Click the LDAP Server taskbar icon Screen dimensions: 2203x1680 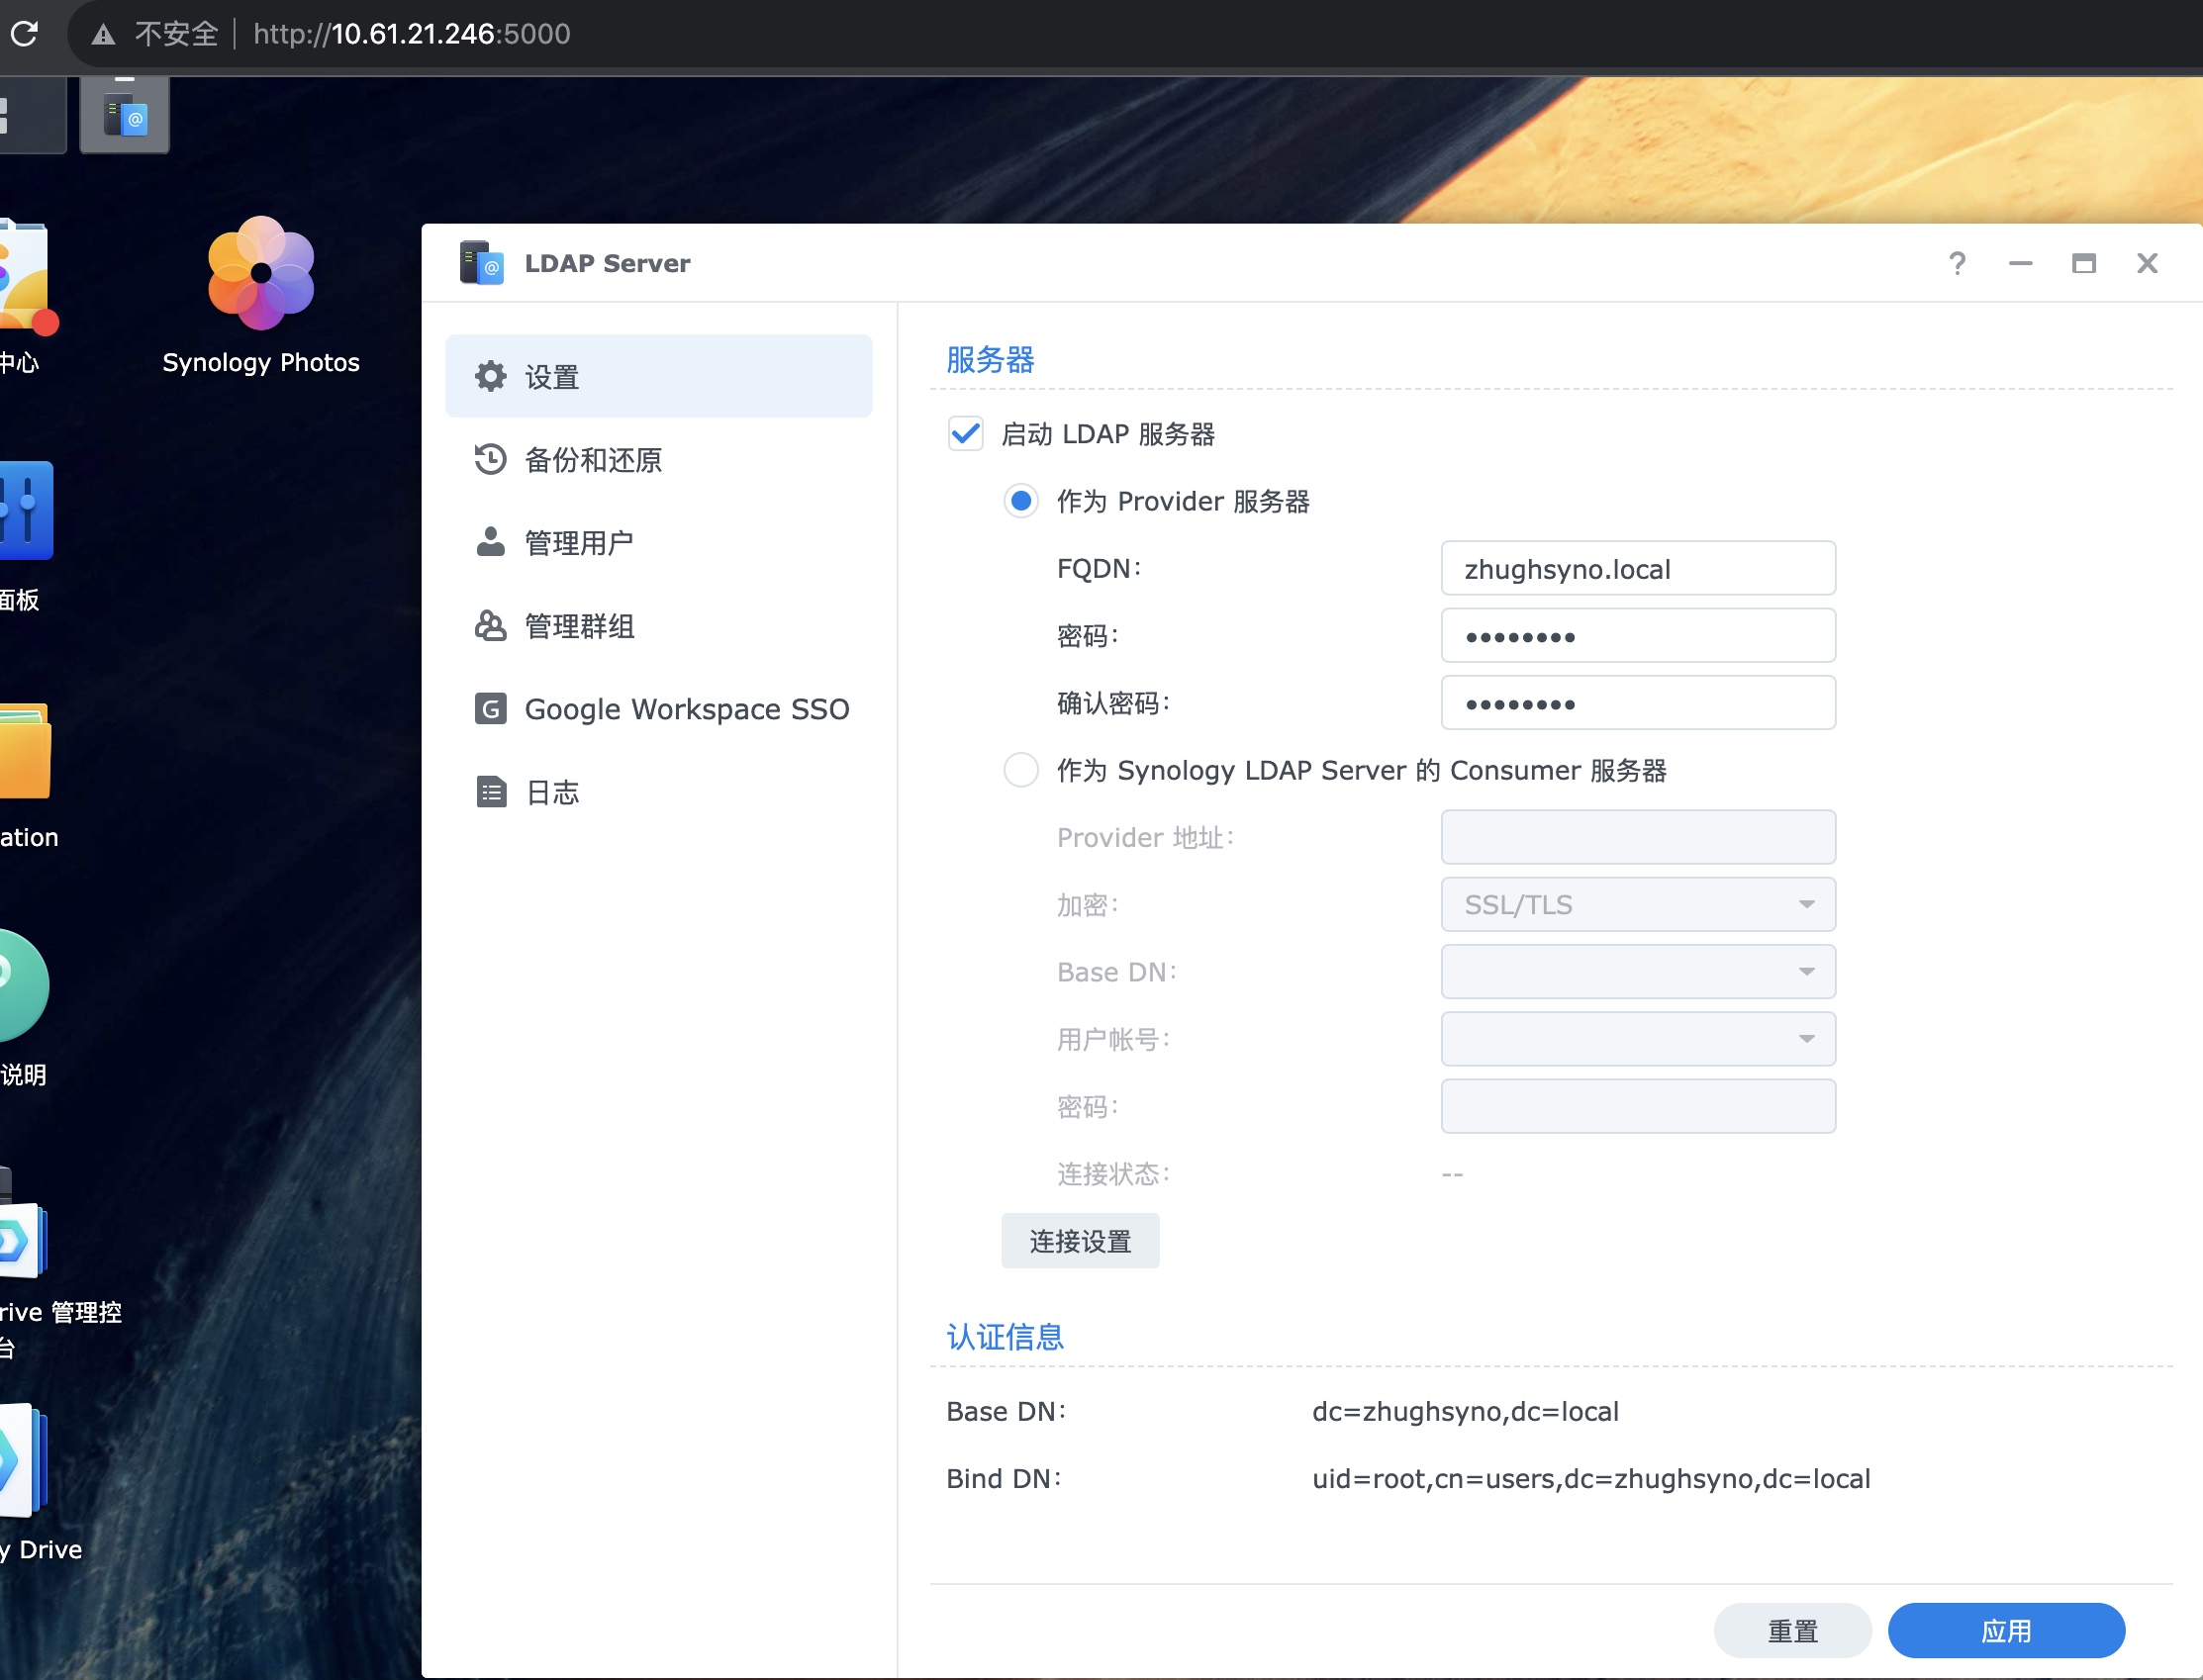pyautogui.click(x=124, y=116)
